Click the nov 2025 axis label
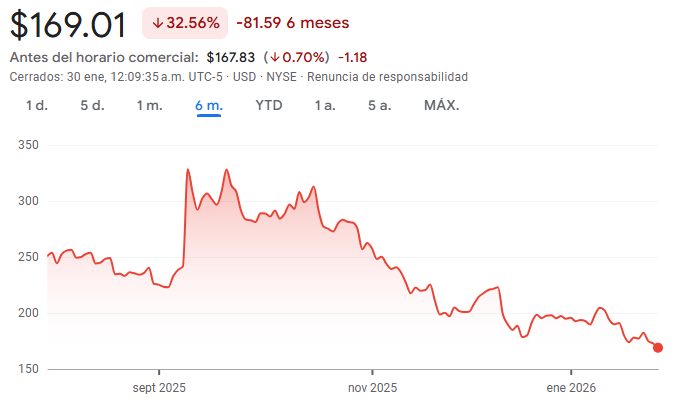 (x=370, y=386)
